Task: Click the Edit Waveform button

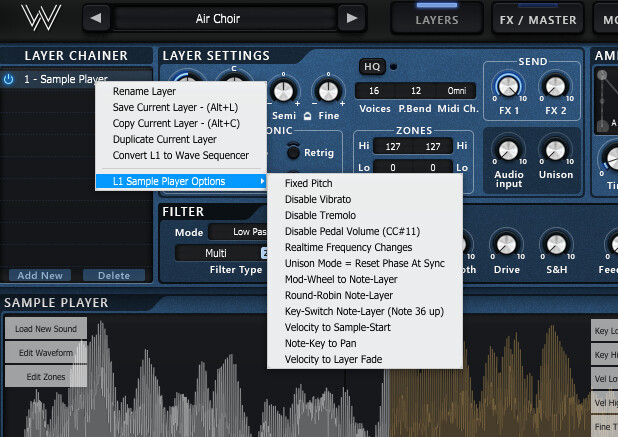Action: 46,353
